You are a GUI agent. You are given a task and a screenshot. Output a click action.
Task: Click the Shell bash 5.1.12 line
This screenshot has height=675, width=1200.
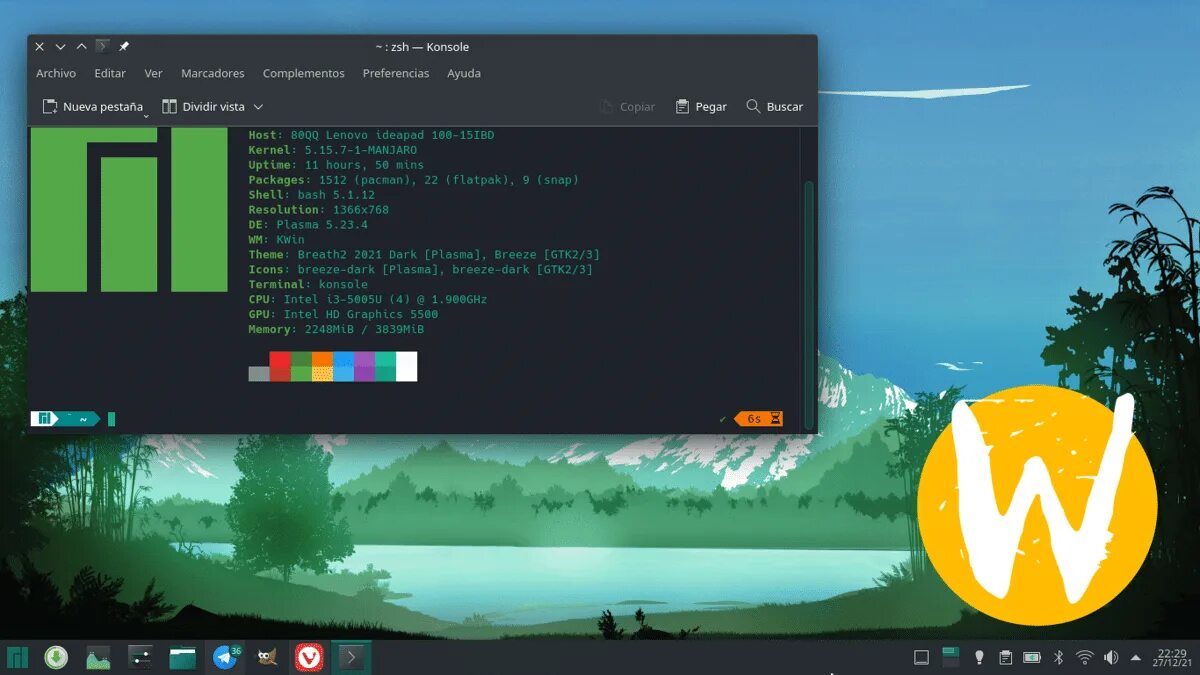(x=312, y=195)
